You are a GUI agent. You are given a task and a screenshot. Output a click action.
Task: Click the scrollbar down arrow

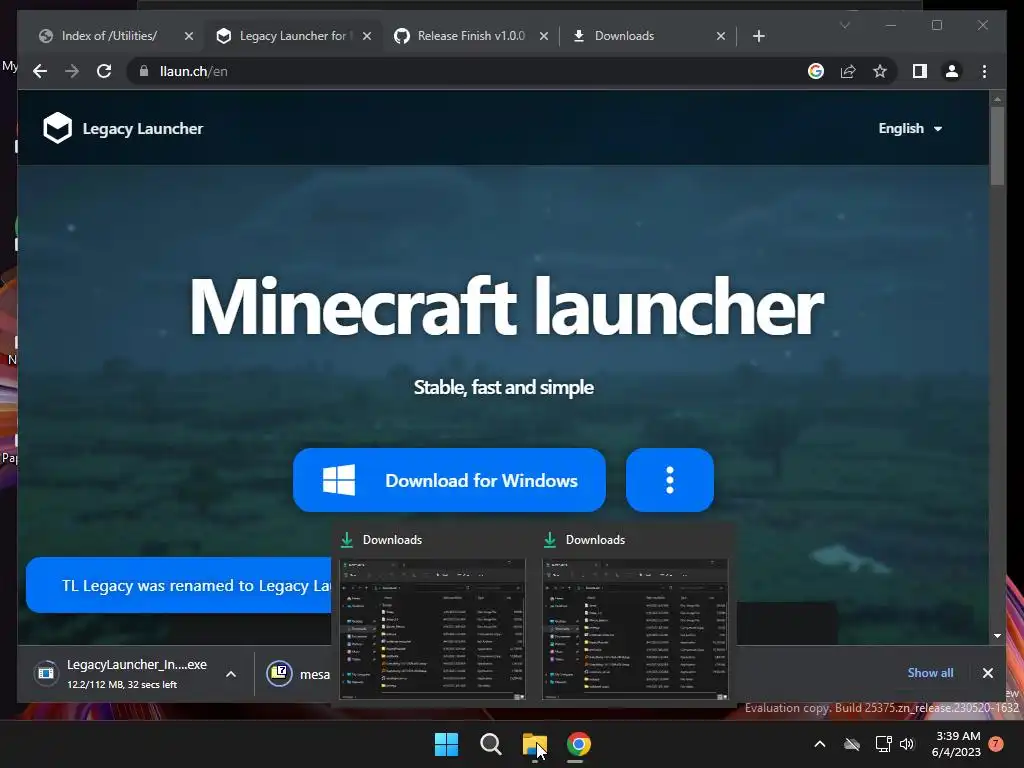[997, 636]
